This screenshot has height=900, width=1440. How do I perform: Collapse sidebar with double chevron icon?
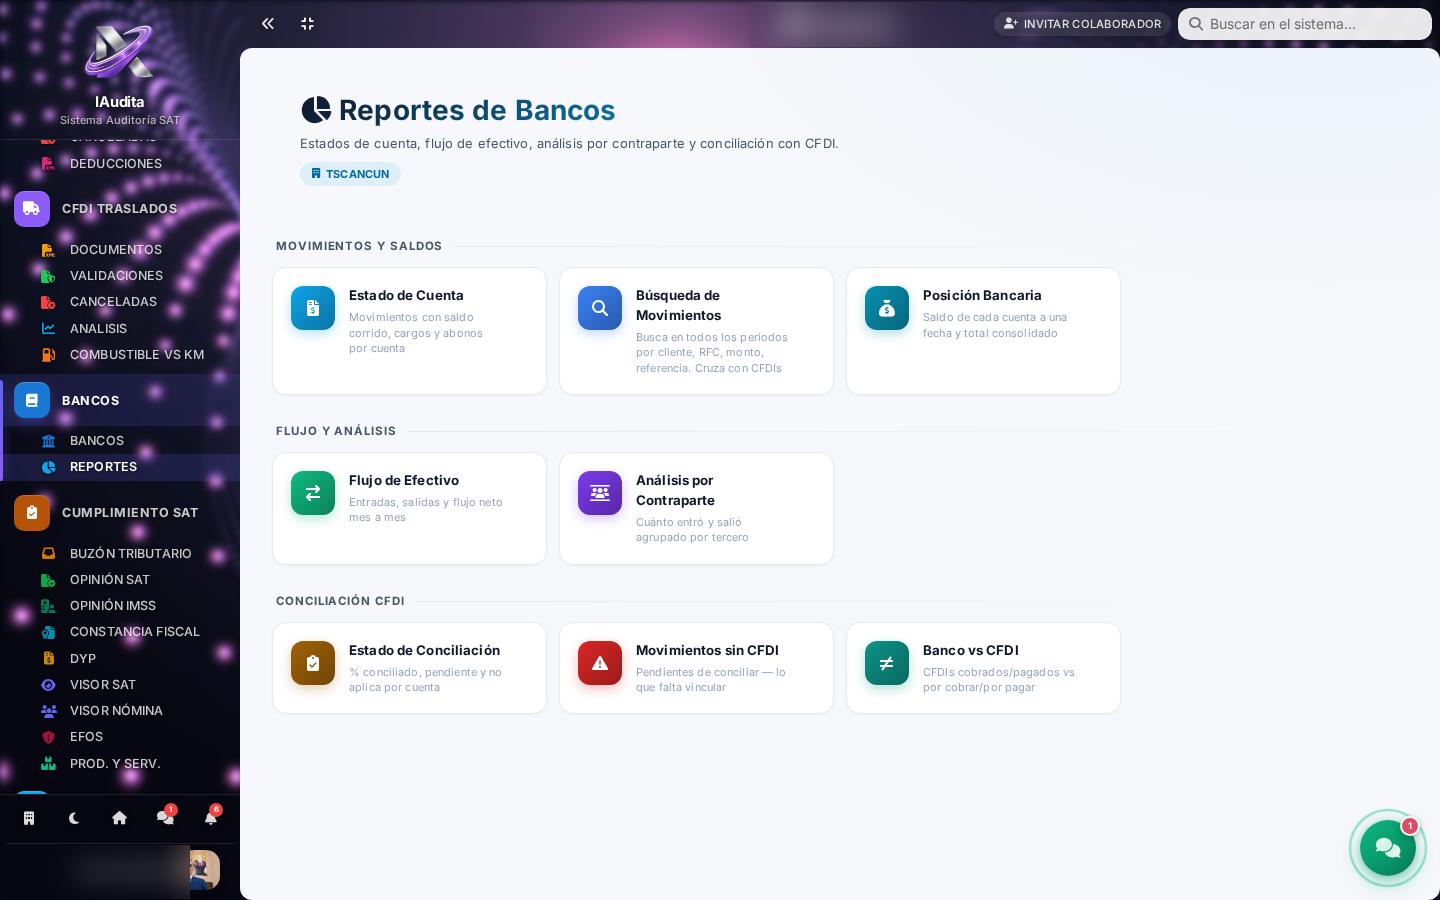[x=268, y=23]
